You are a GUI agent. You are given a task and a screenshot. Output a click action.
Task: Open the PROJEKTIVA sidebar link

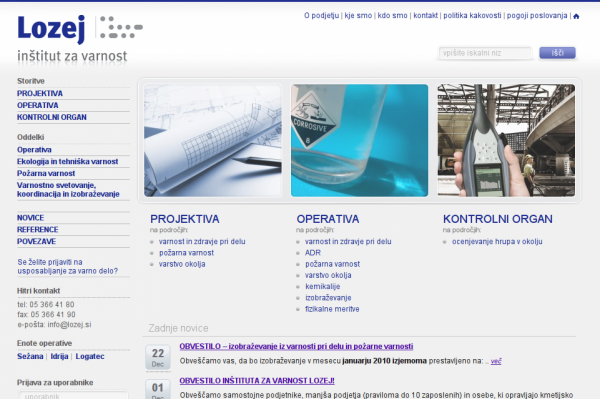pyautogui.click(x=40, y=93)
